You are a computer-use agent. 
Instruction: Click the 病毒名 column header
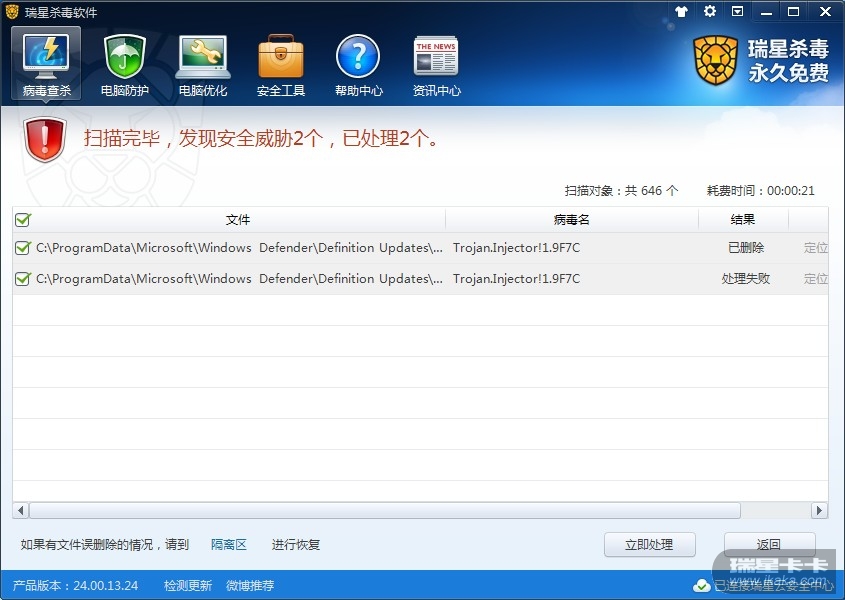[x=572, y=219]
